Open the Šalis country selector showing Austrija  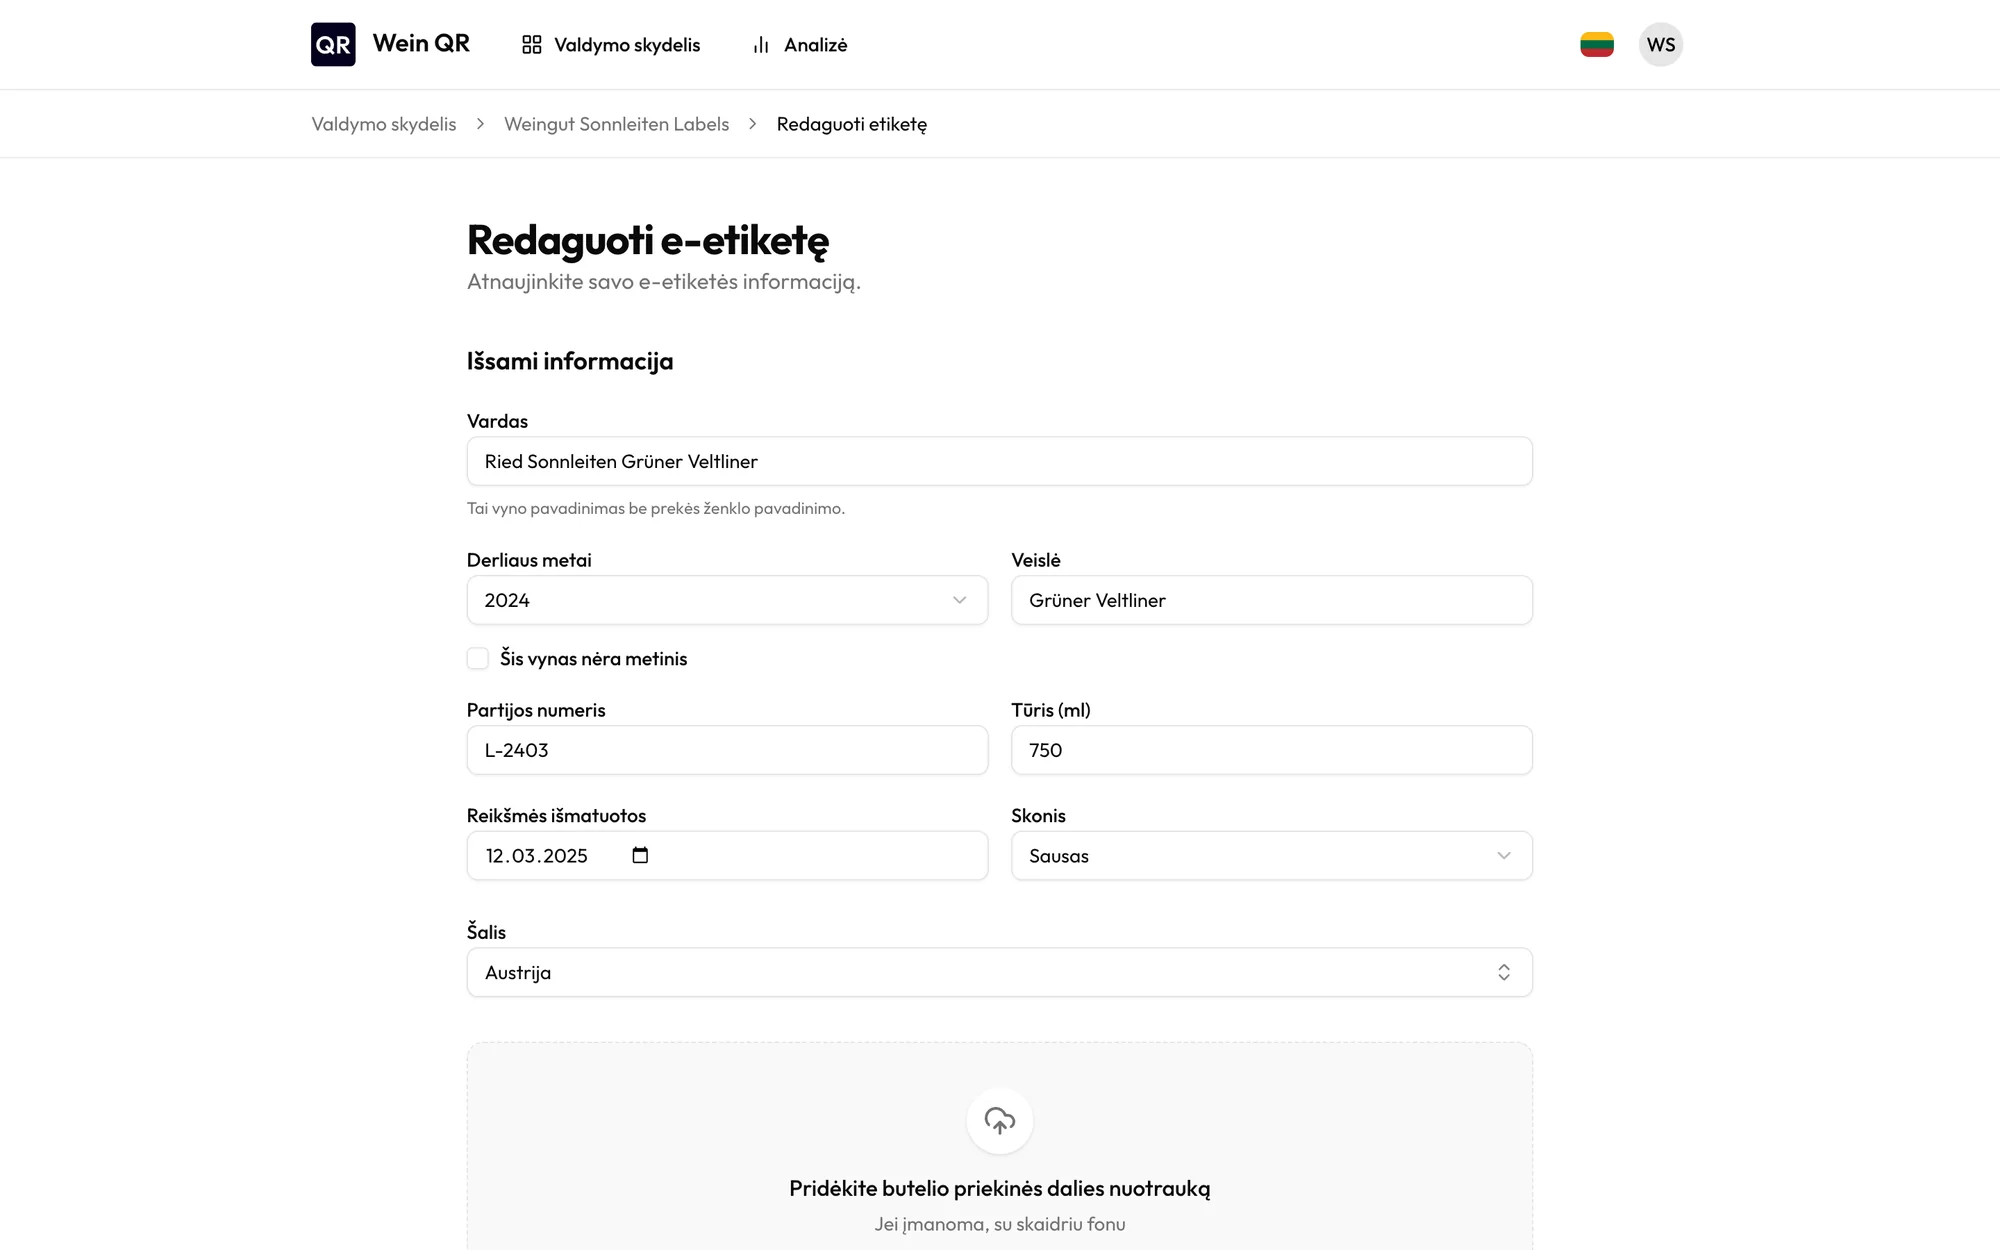(x=1000, y=972)
